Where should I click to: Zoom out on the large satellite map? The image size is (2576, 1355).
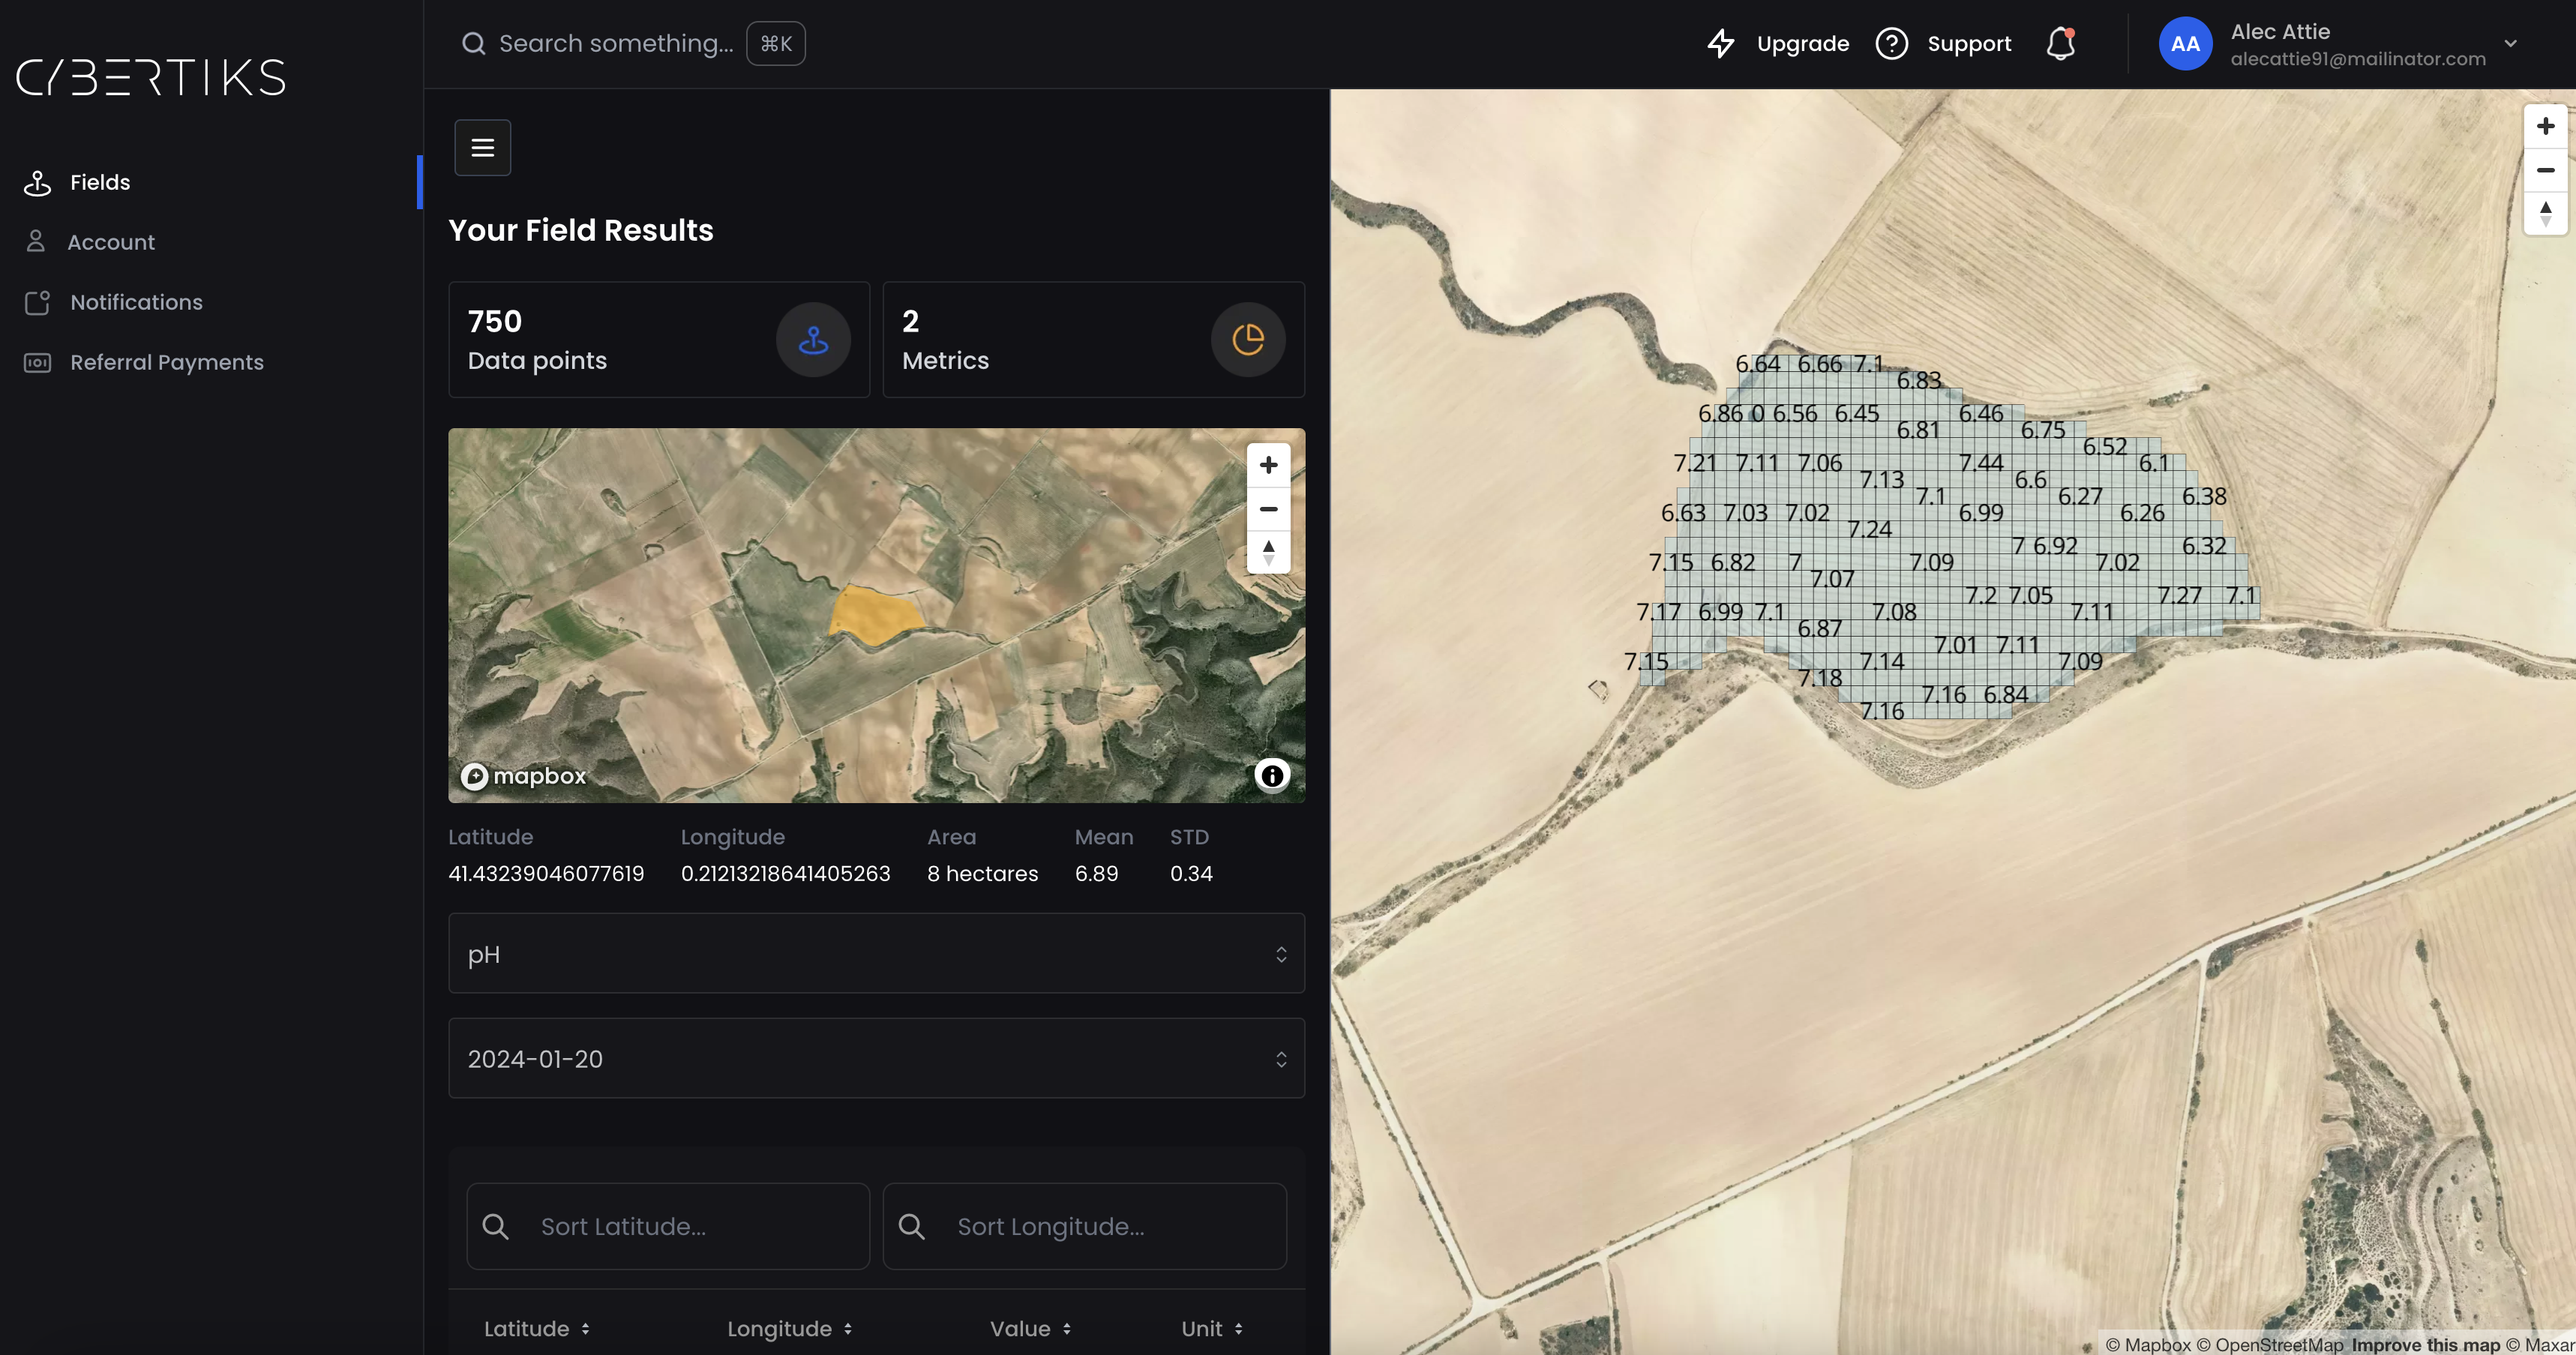click(x=2546, y=170)
